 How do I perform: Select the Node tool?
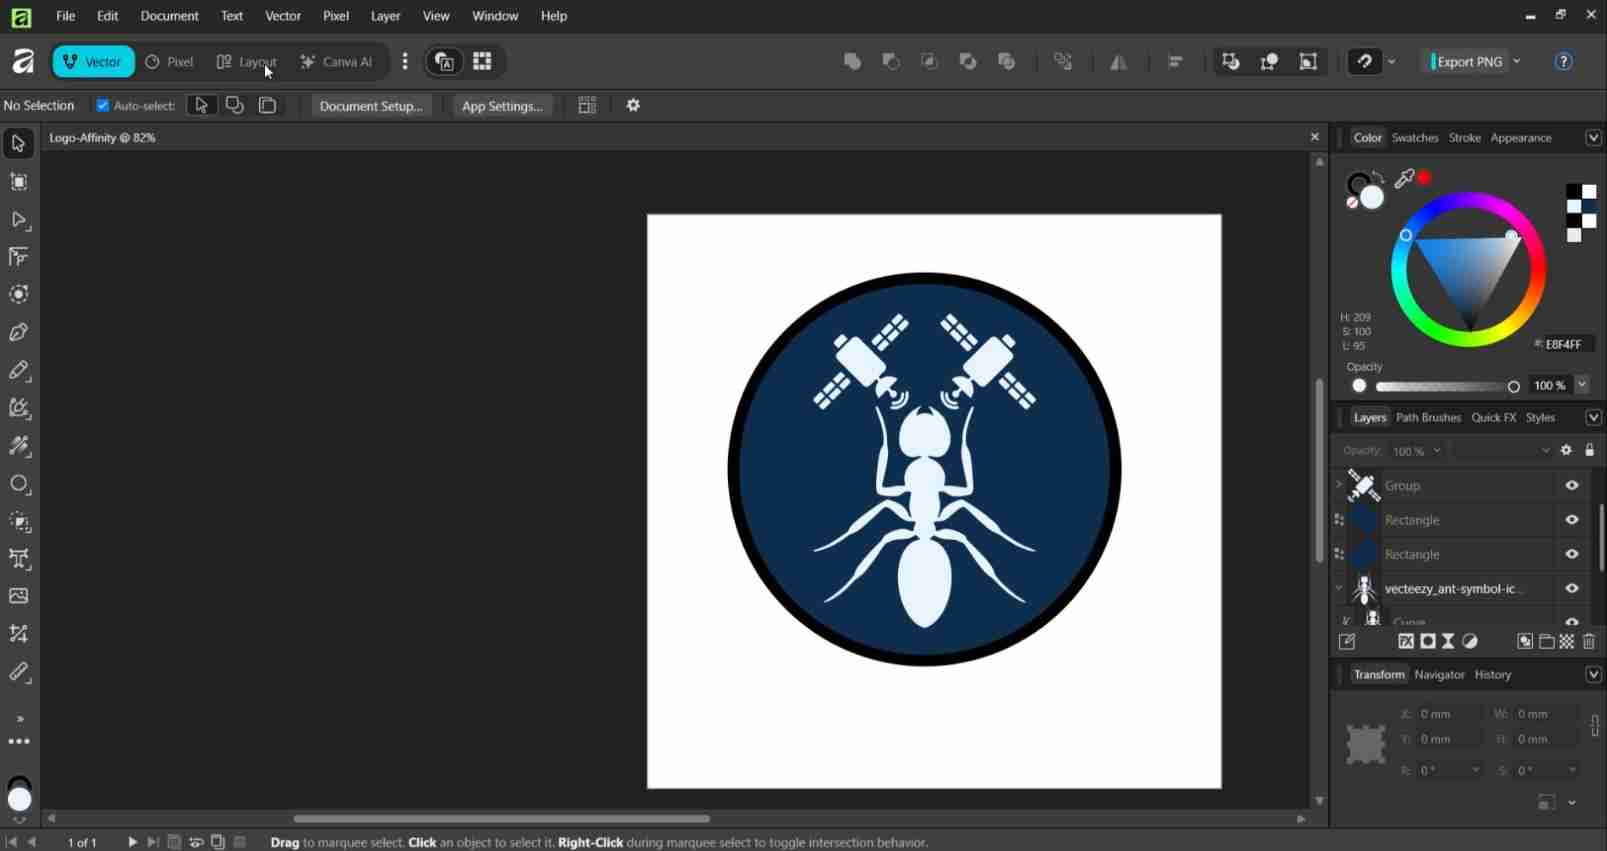coord(18,220)
